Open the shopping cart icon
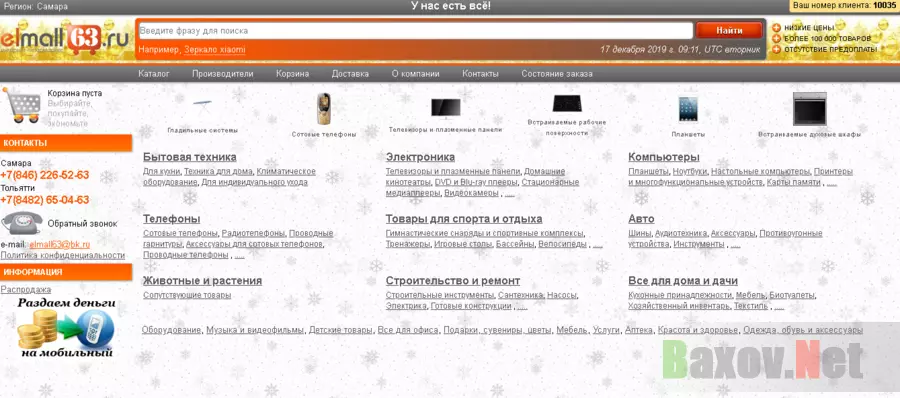Screen dimensions: 900x398 point(23,106)
